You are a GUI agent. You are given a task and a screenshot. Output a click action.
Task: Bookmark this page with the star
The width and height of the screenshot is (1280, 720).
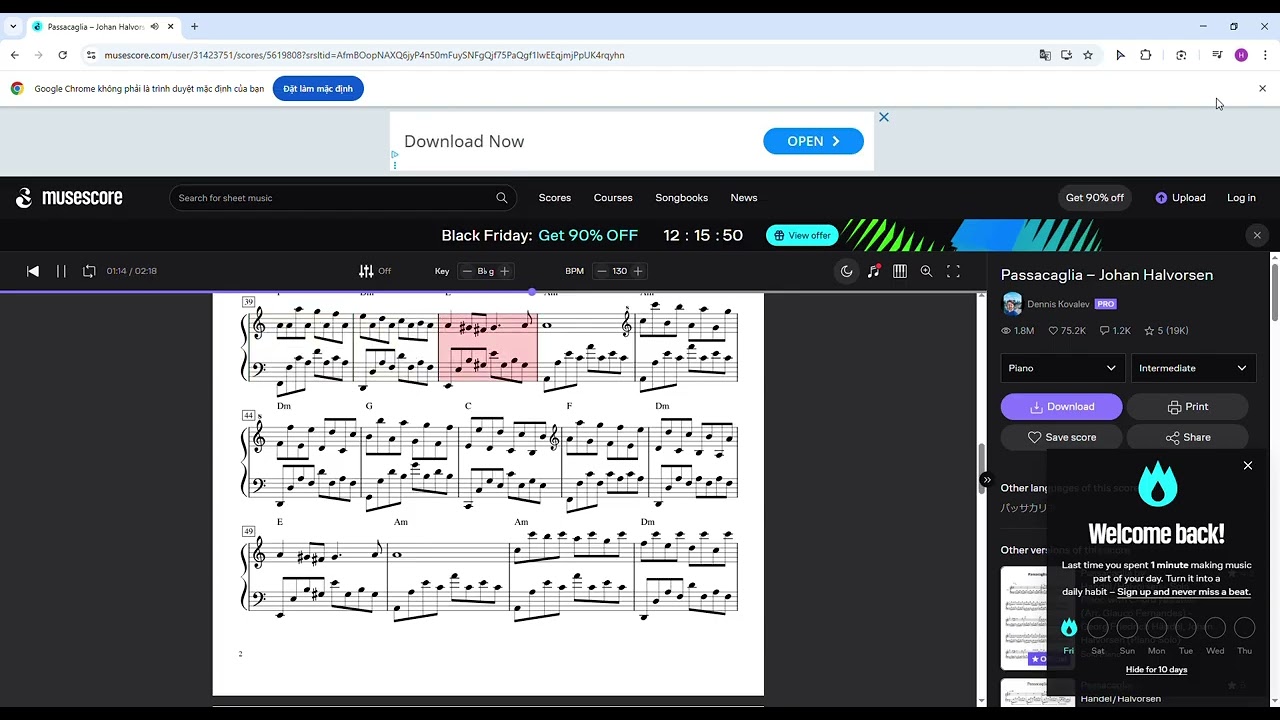point(1088,55)
